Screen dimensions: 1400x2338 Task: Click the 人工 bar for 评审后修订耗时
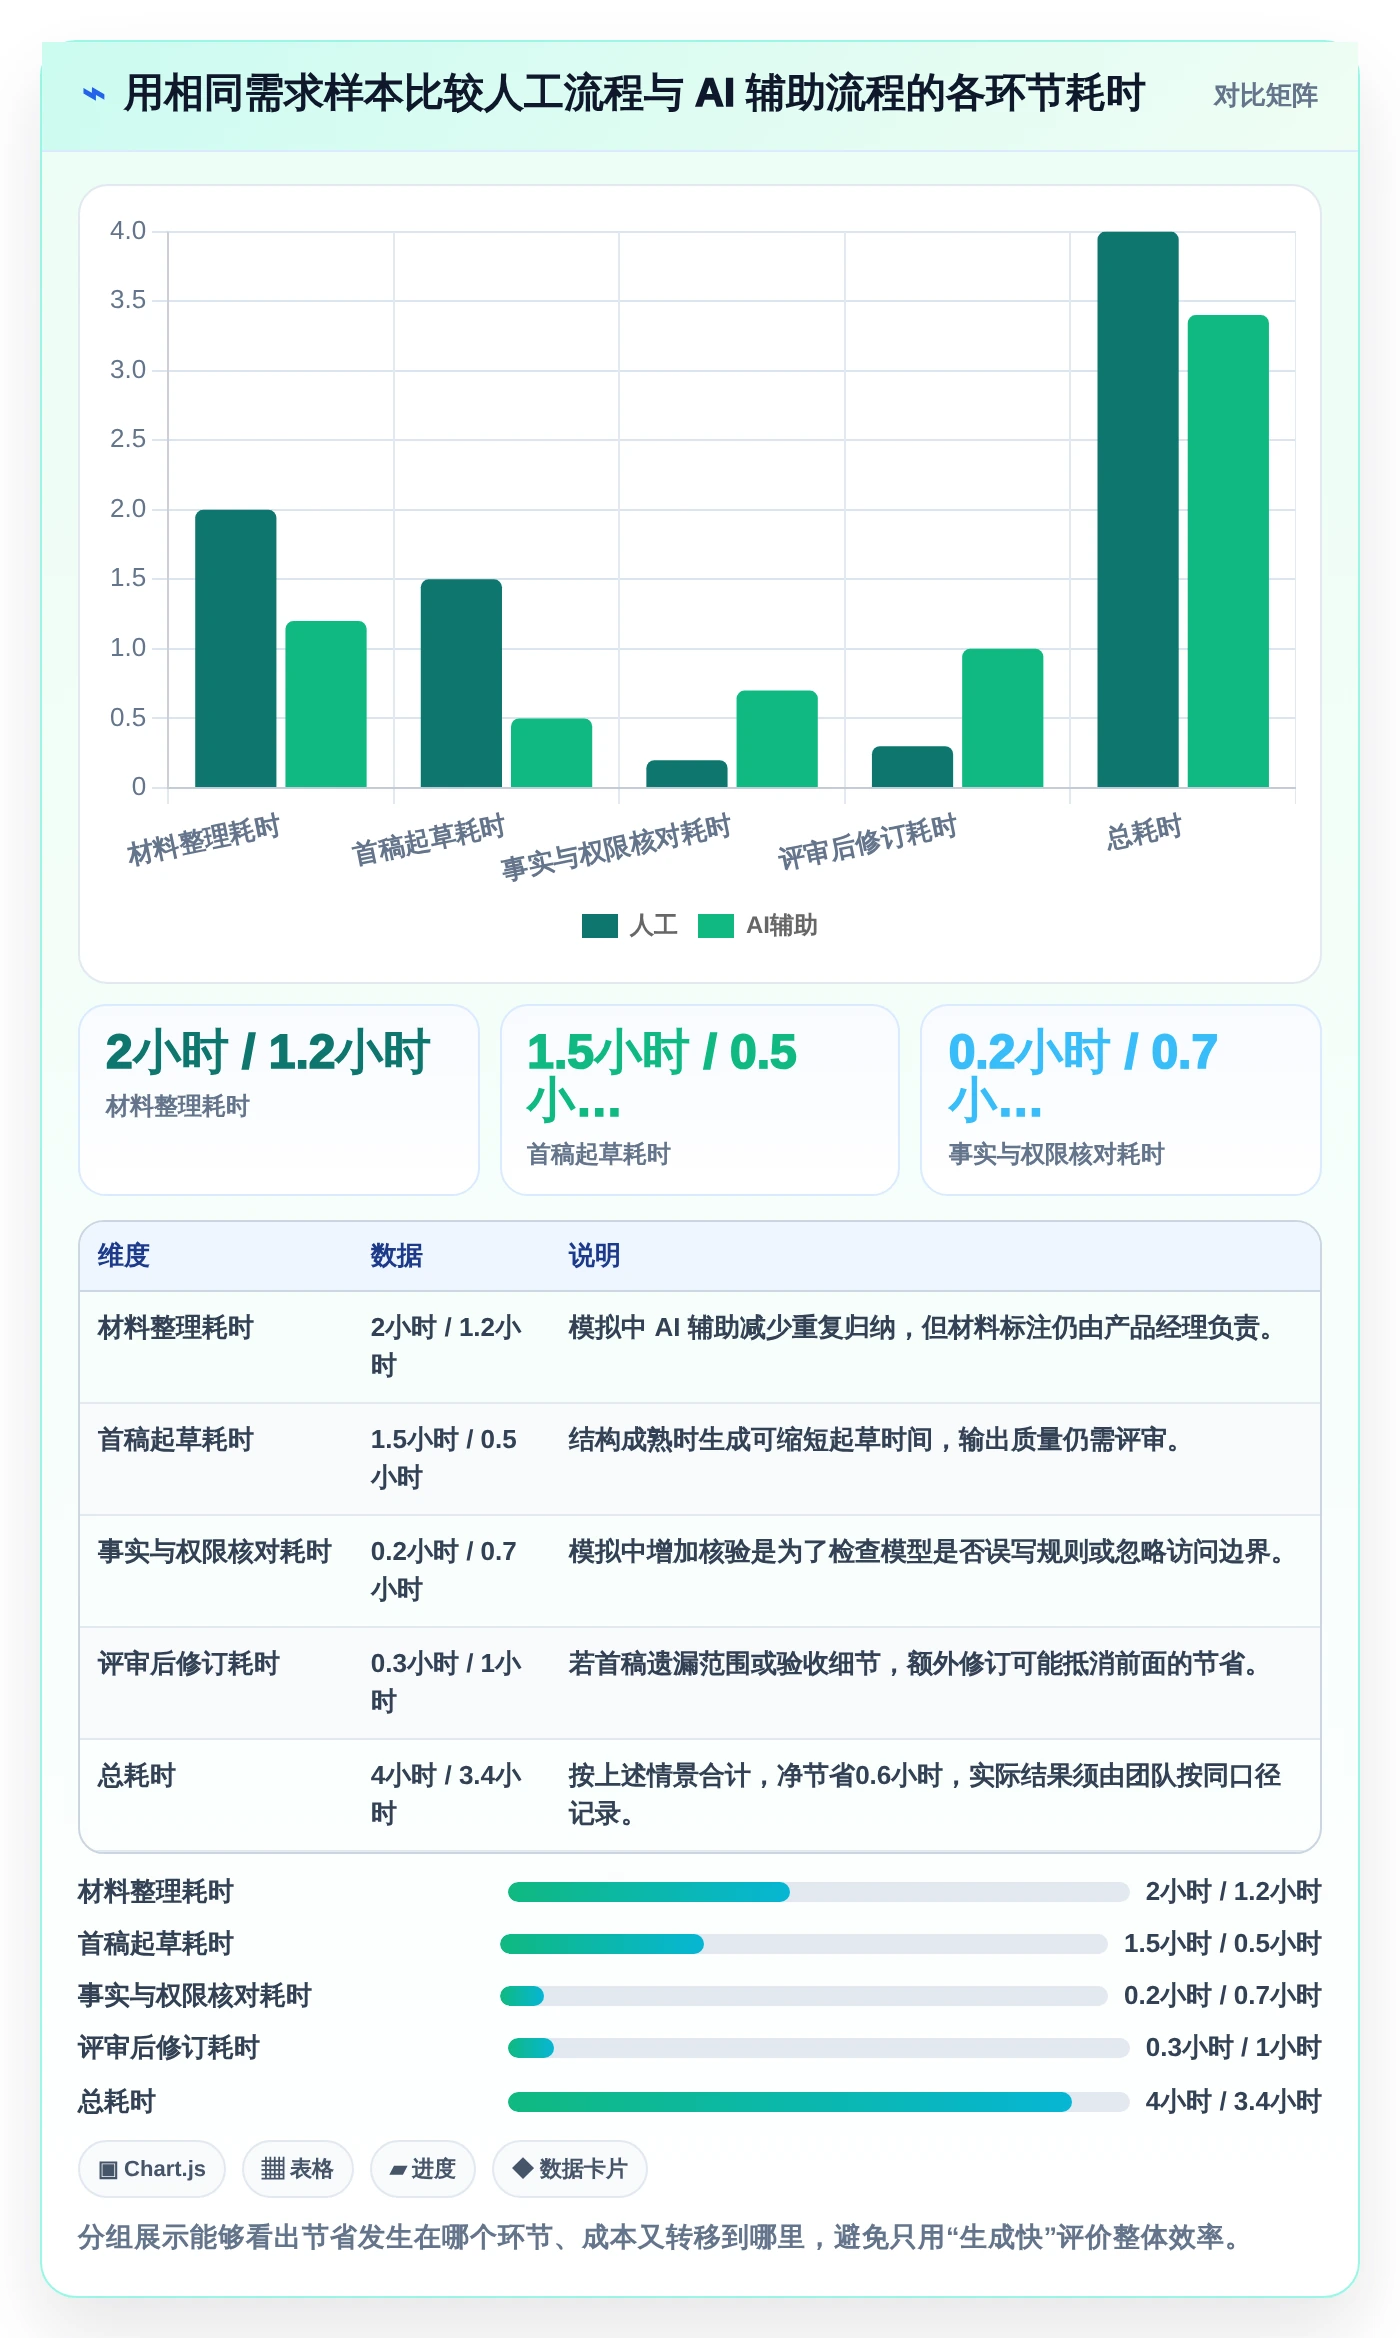(912, 766)
